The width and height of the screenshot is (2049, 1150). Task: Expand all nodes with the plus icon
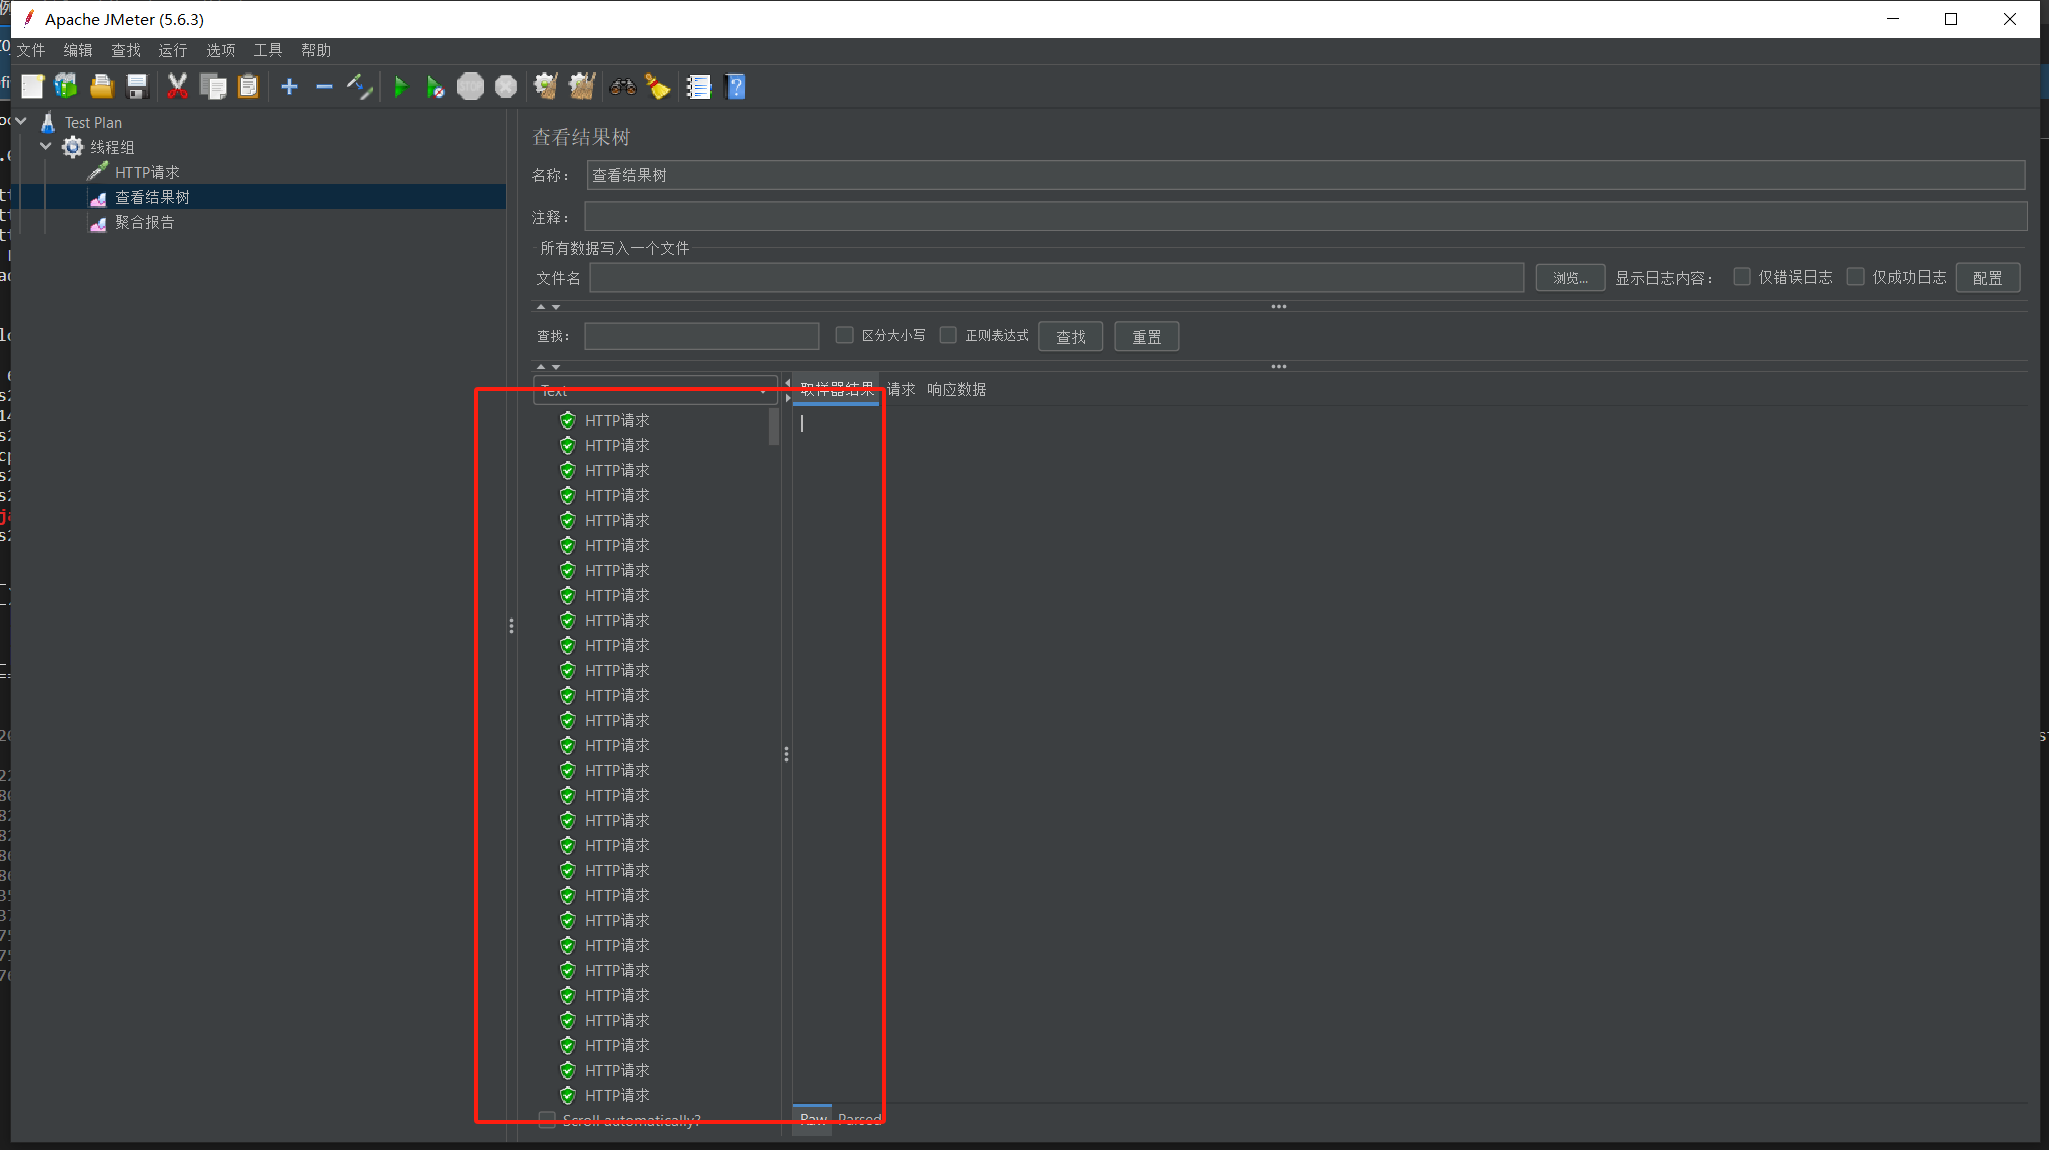289,87
